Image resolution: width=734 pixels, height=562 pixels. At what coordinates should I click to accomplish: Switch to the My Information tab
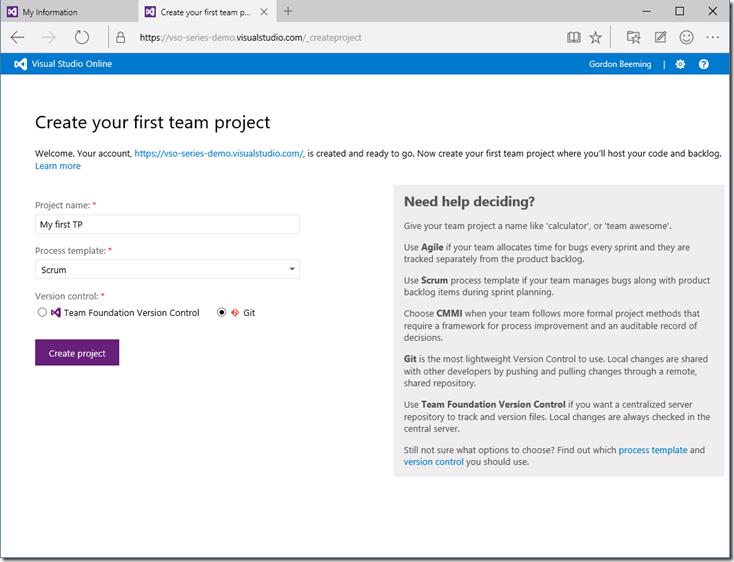[70, 12]
